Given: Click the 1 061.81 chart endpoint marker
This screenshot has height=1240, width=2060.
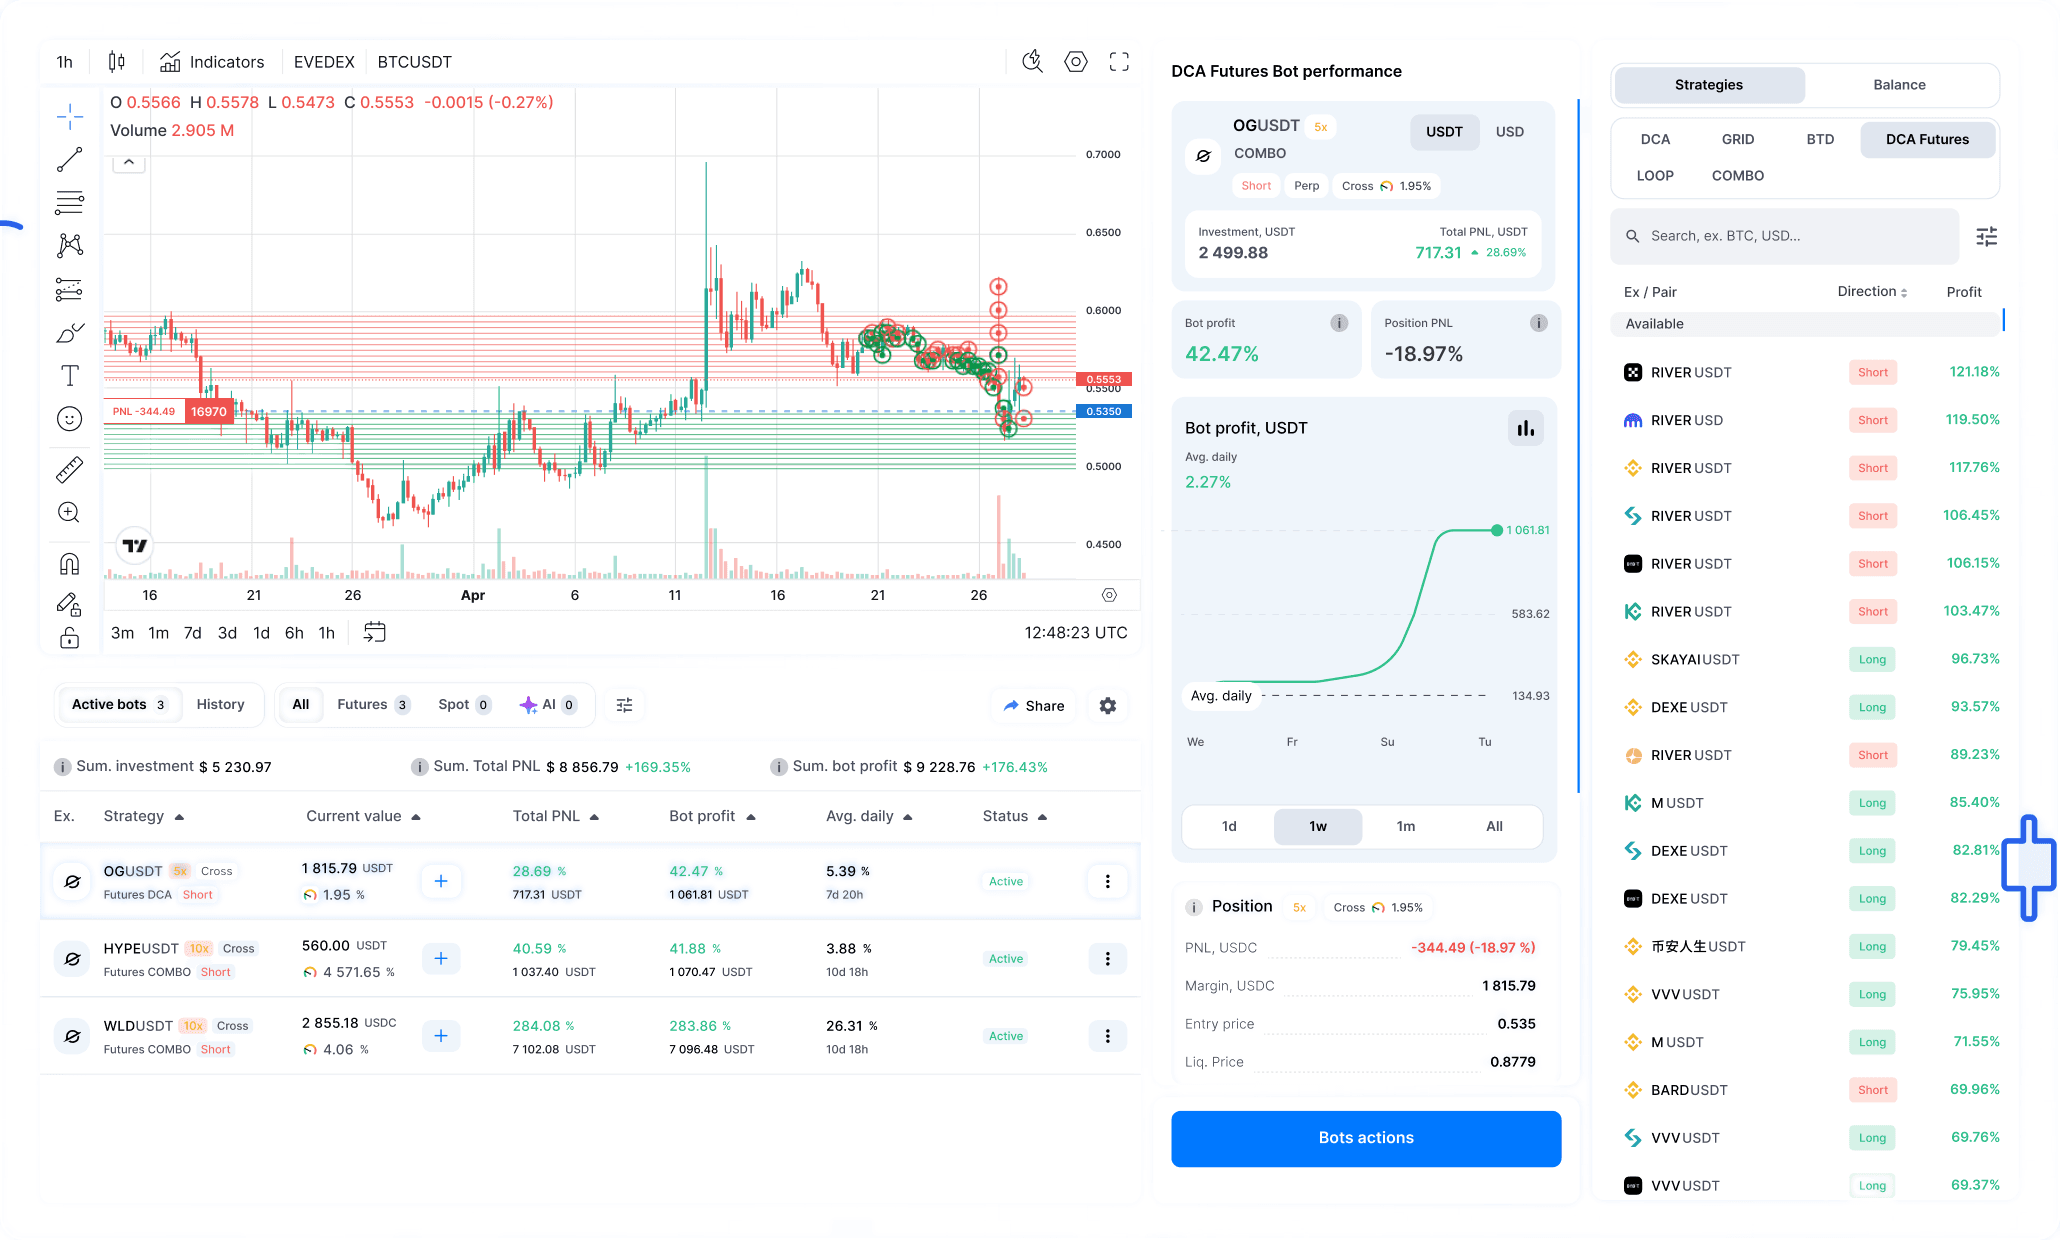Looking at the screenshot, I should coord(1497,530).
